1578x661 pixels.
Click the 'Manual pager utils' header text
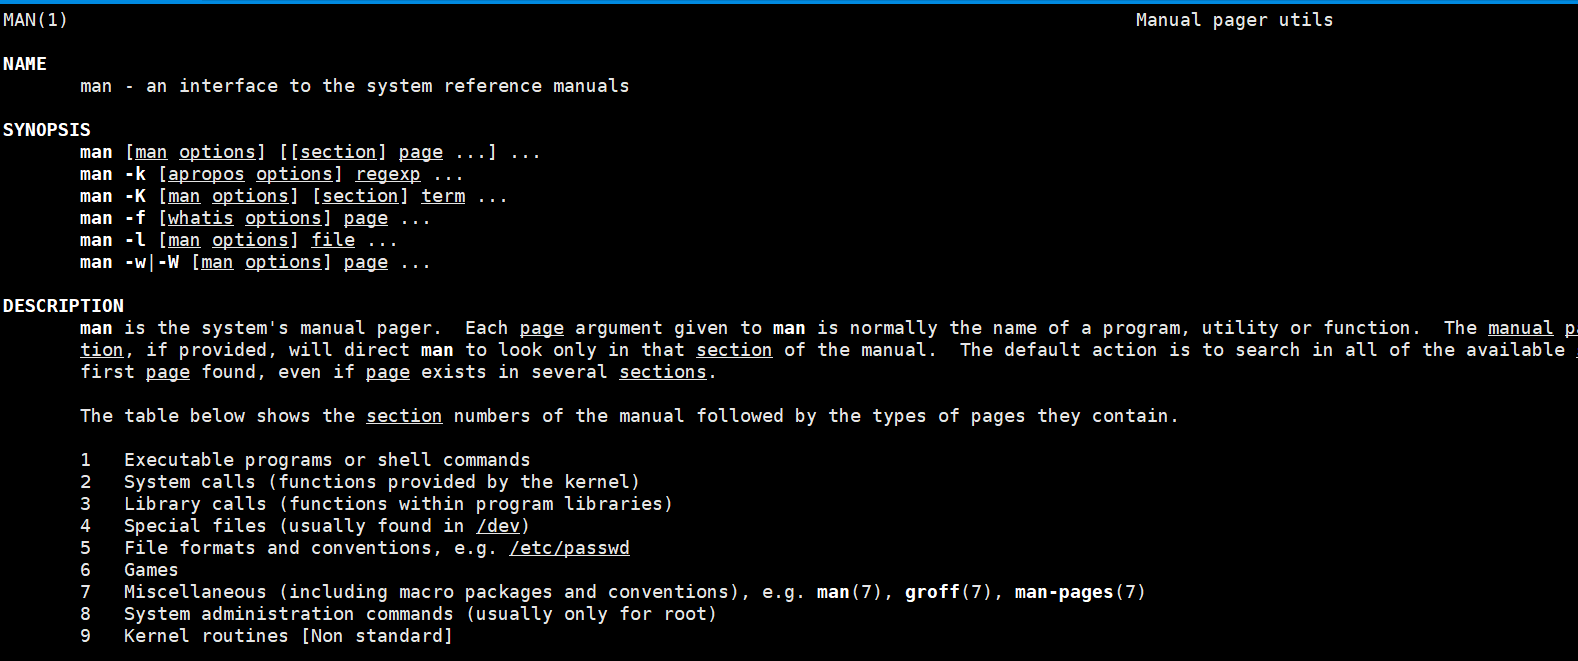(x=1234, y=20)
